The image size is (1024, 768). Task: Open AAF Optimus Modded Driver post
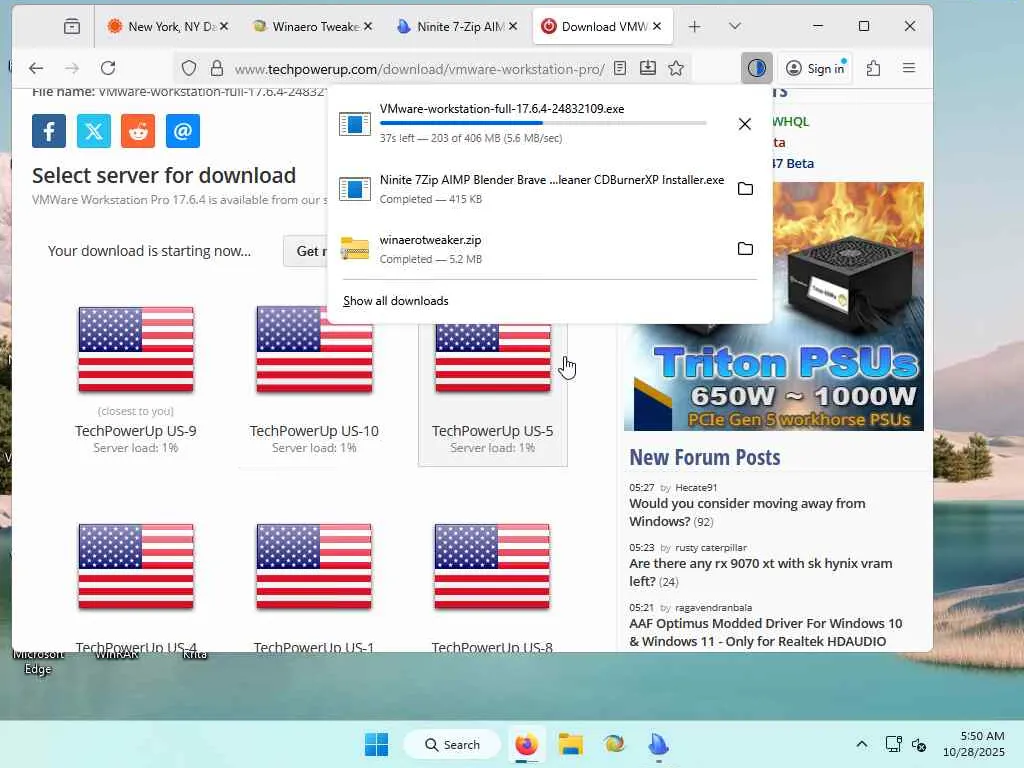click(x=765, y=633)
